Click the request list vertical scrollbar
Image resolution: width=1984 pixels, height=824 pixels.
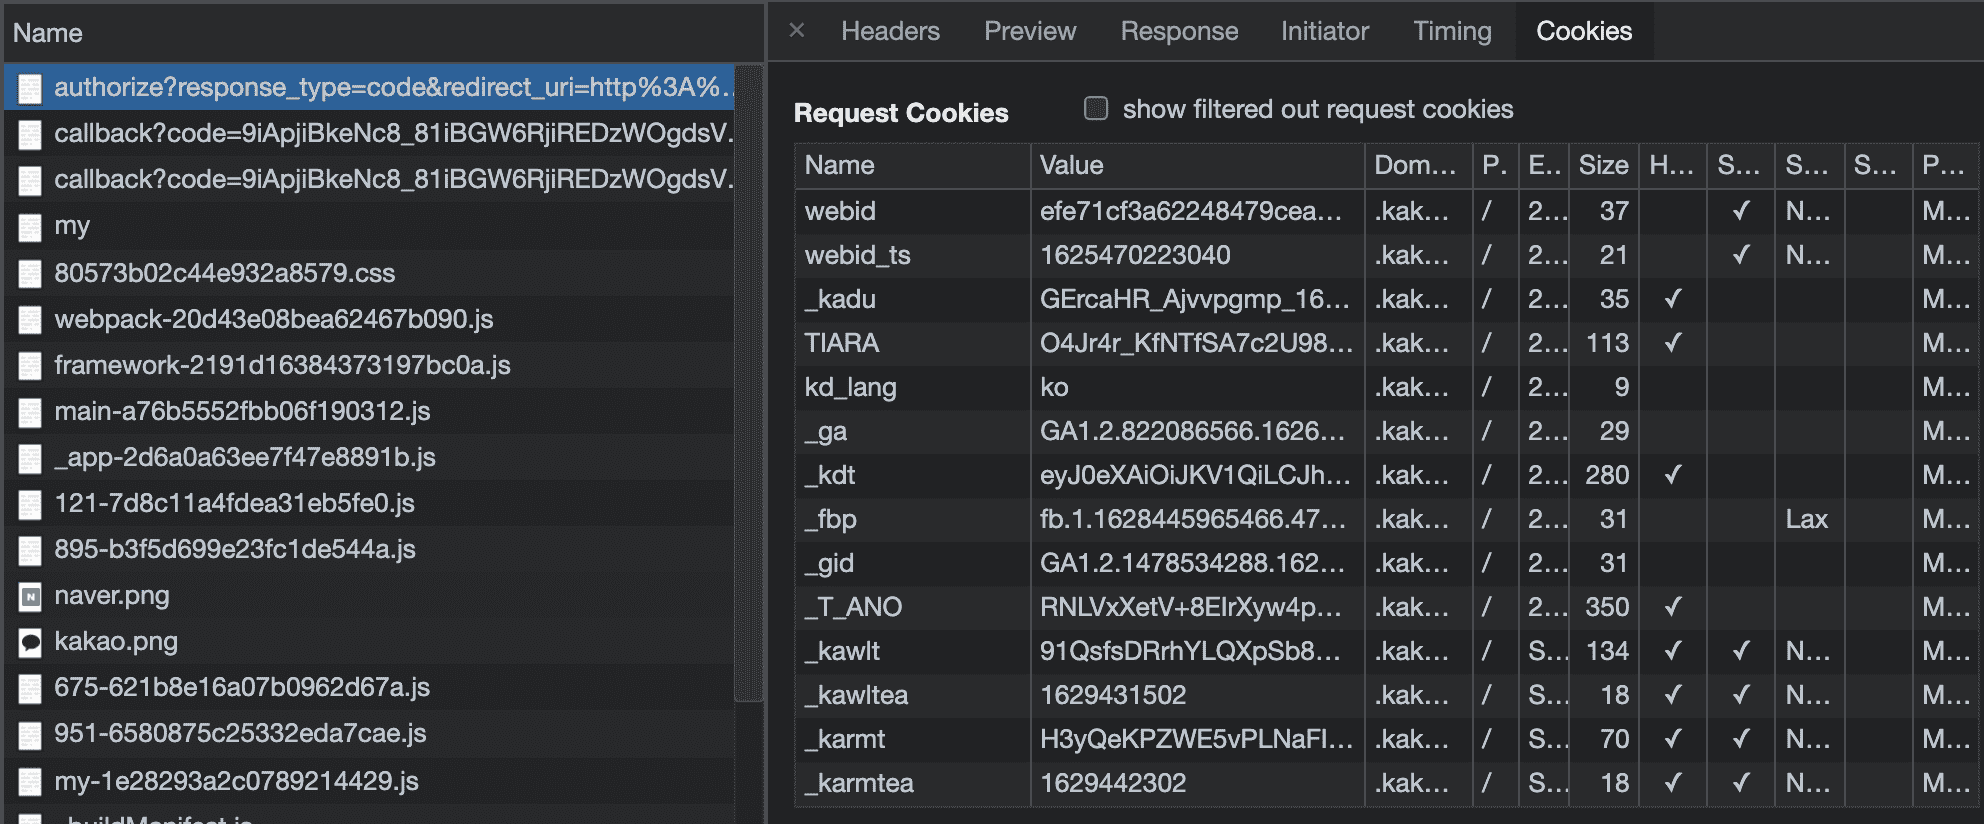[x=748, y=380]
